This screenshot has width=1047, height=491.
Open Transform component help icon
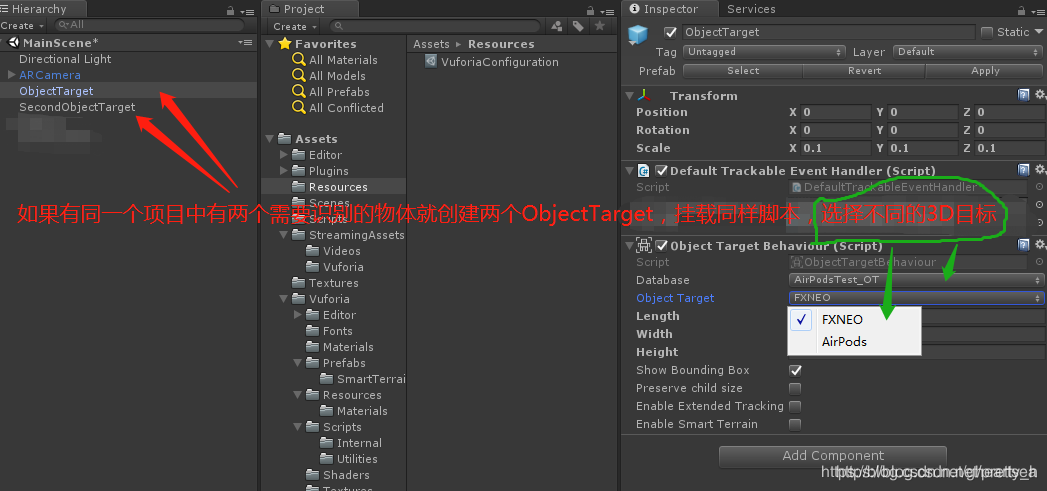point(1024,96)
